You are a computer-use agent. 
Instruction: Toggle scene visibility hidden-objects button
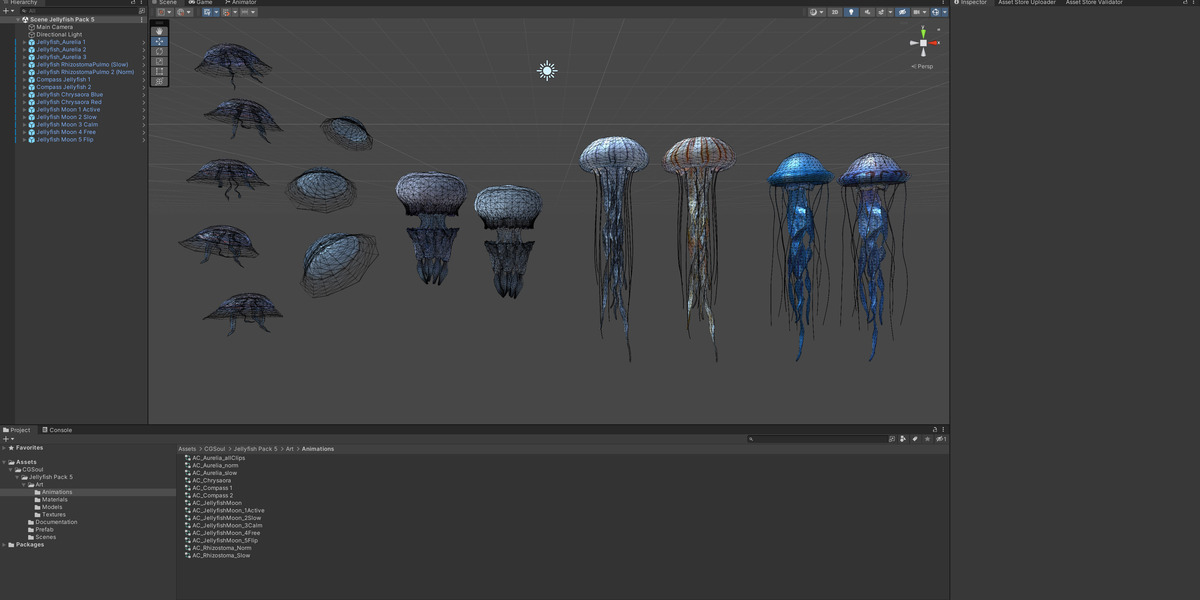point(902,12)
